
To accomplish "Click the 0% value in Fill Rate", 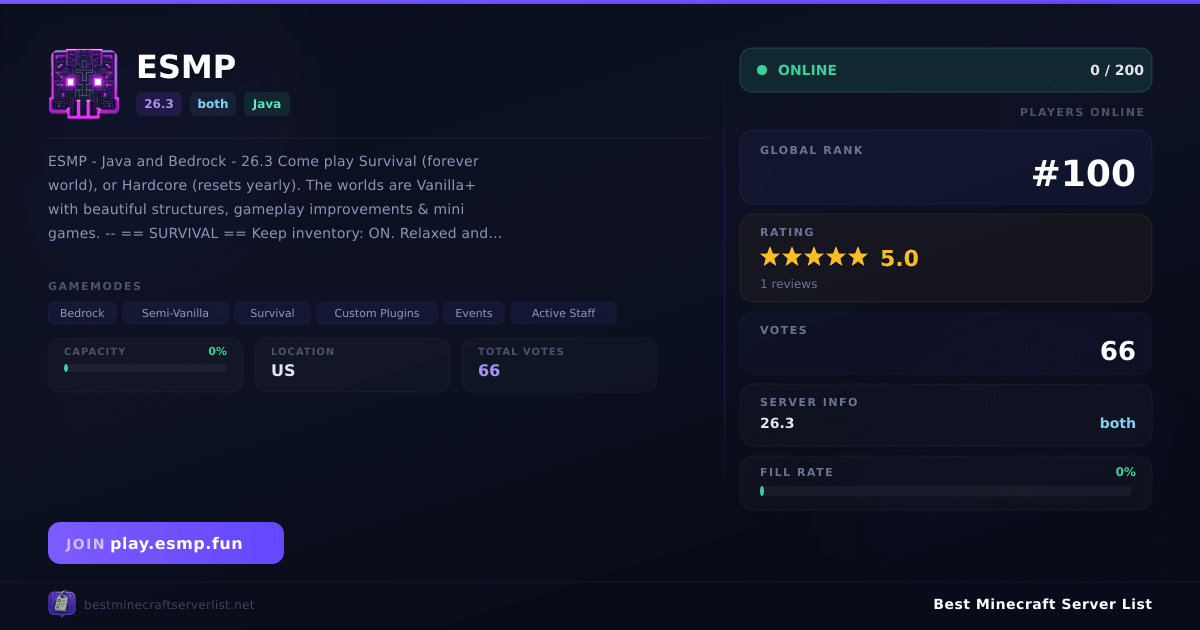I will coord(1126,472).
